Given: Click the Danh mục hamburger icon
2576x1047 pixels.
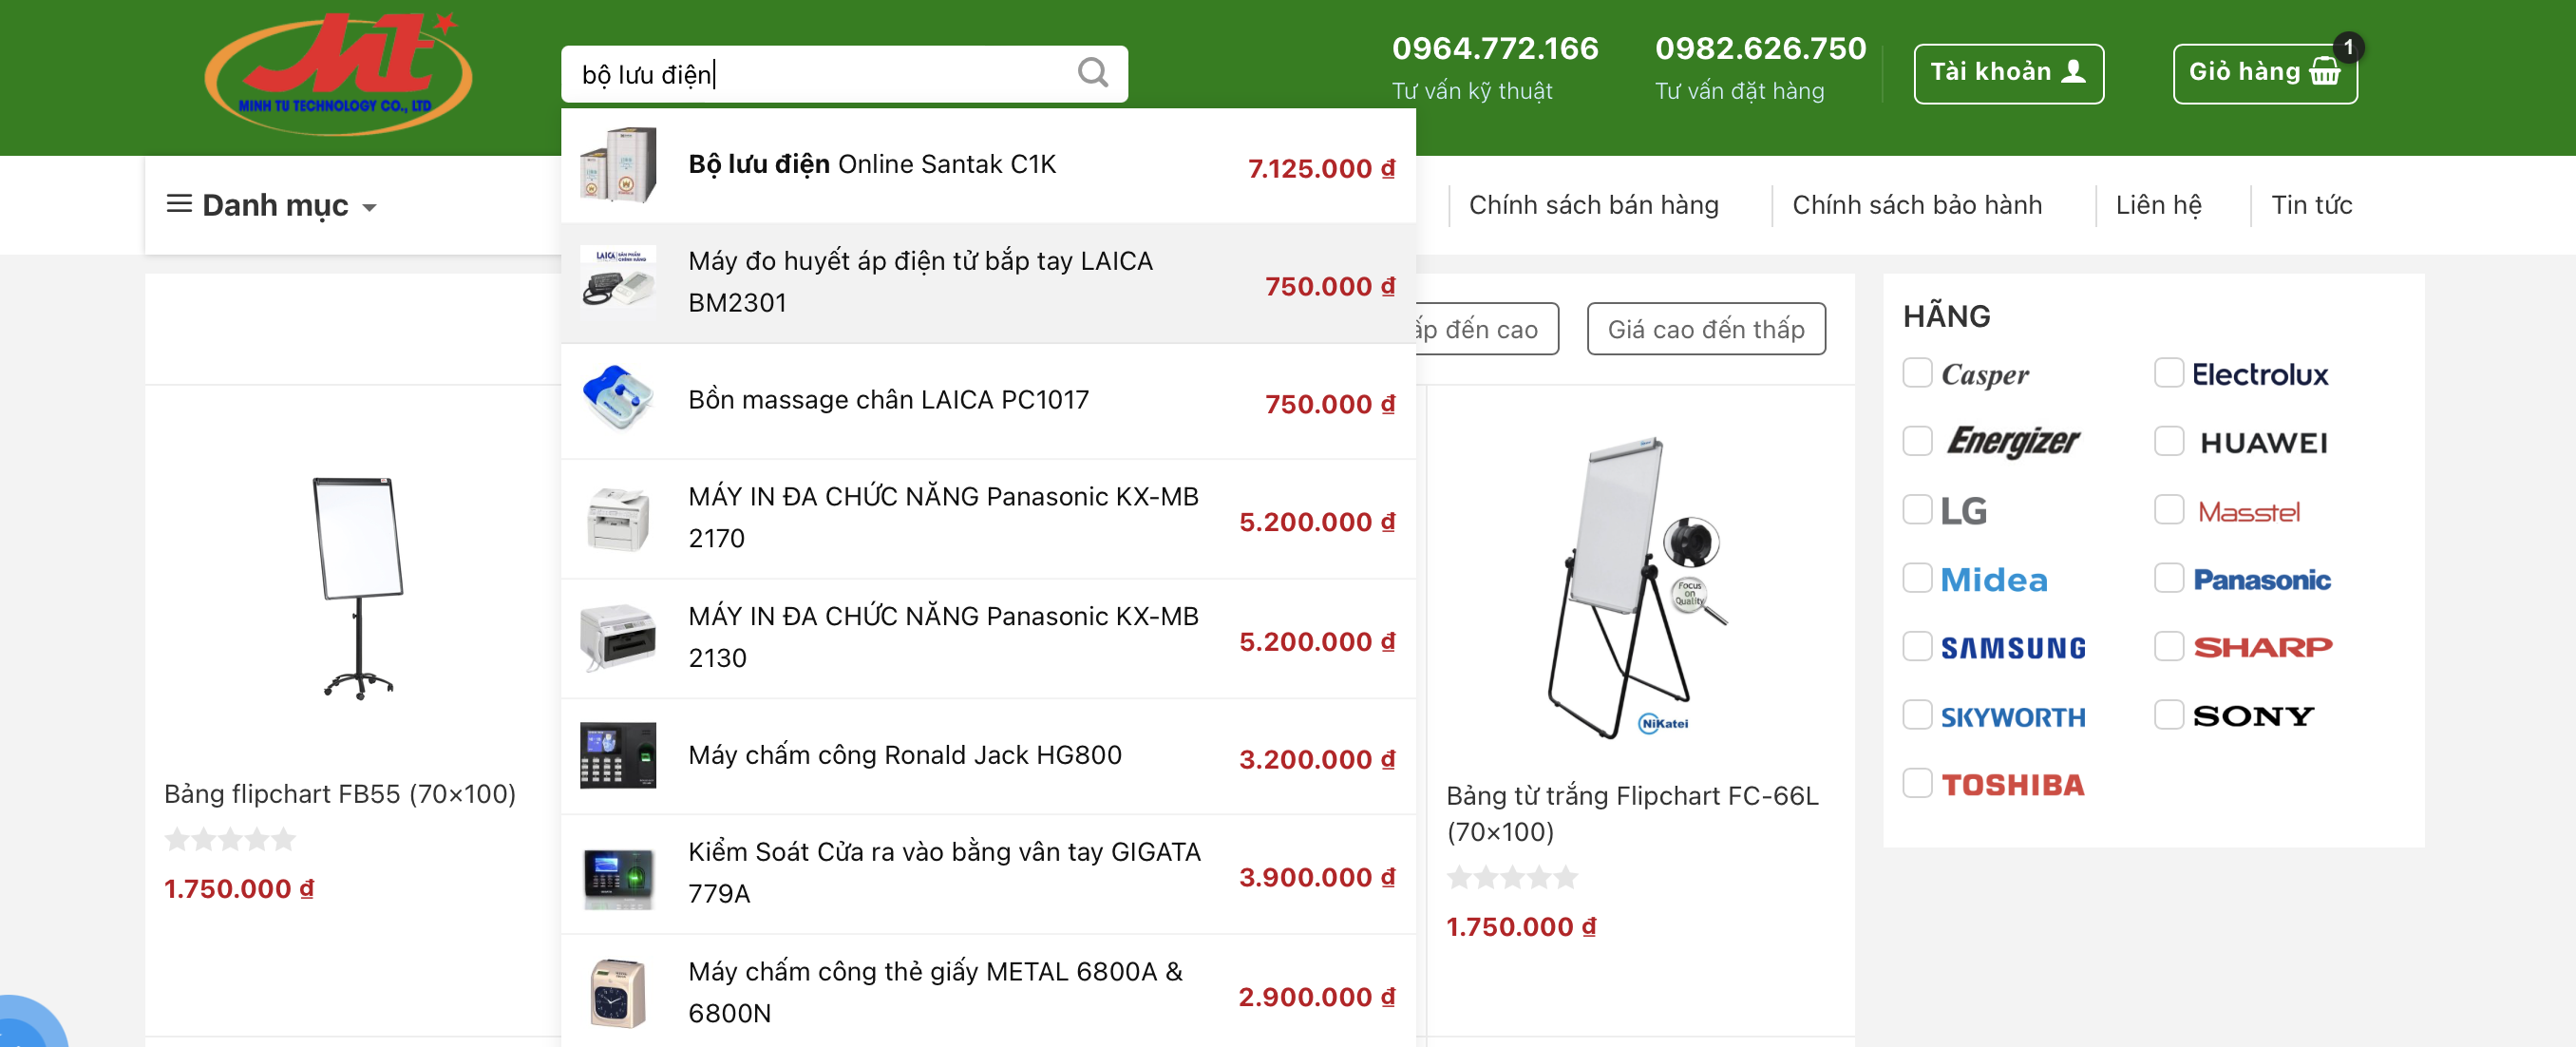Looking at the screenshot, I should coord(179,205).
